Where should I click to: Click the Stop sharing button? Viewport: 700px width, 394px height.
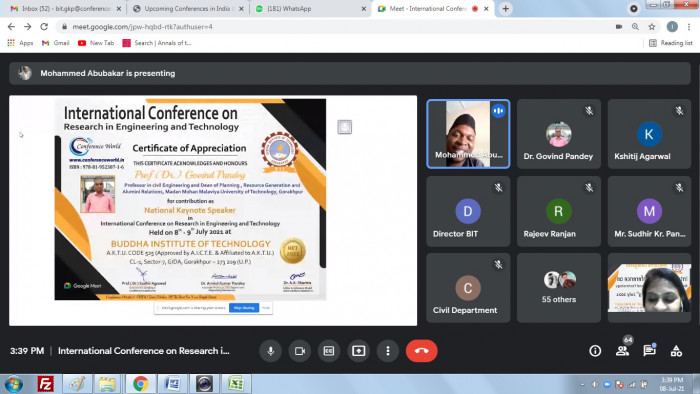pos(244,308)
